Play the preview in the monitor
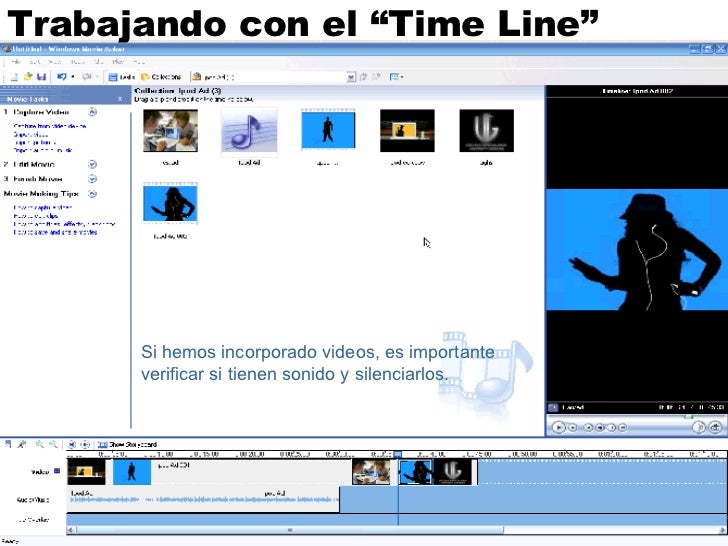This screenshot has height=546, width=728. 559,427
